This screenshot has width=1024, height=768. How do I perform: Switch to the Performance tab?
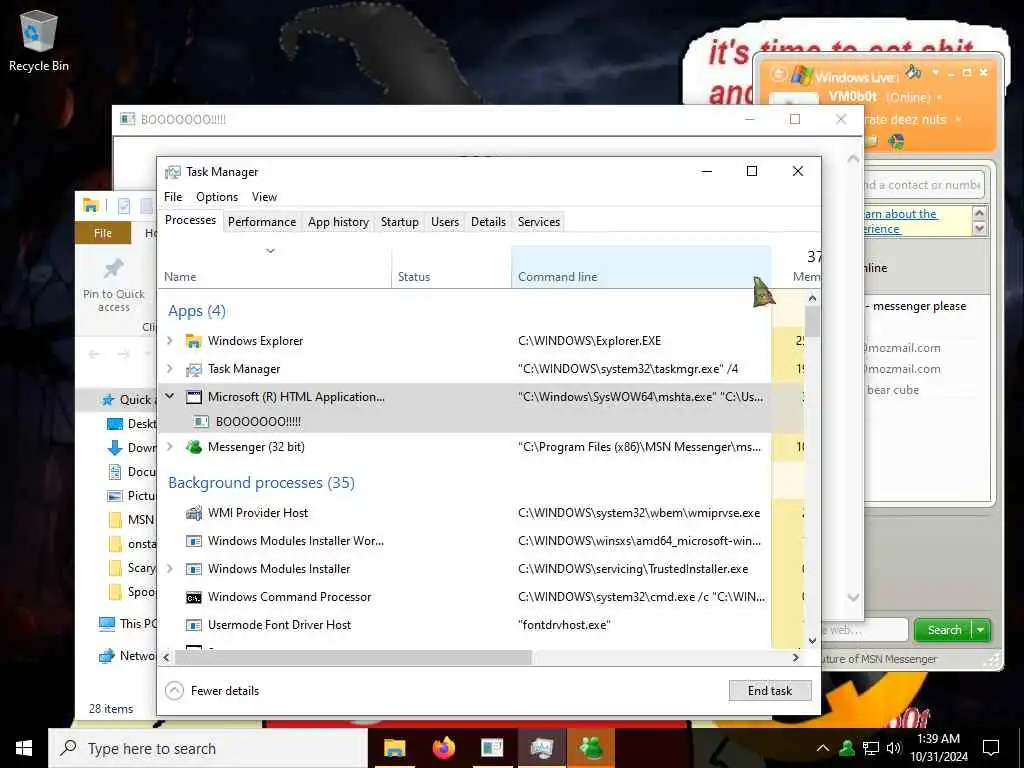coord(262,222)
